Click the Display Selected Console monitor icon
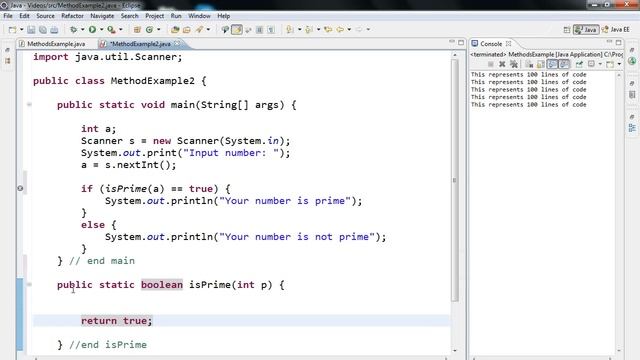640x360 pixels. click(591, 64)
